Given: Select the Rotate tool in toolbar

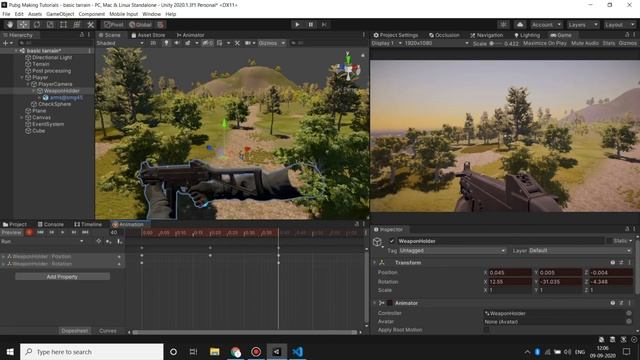Looking at the screenshot, I should click(x=37, y=24).
